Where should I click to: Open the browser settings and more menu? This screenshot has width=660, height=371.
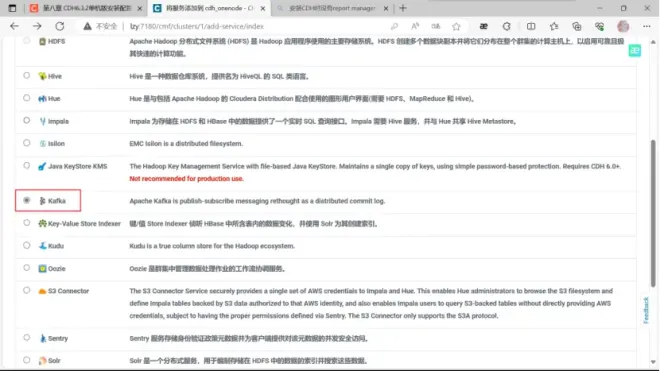coord(647,26)
